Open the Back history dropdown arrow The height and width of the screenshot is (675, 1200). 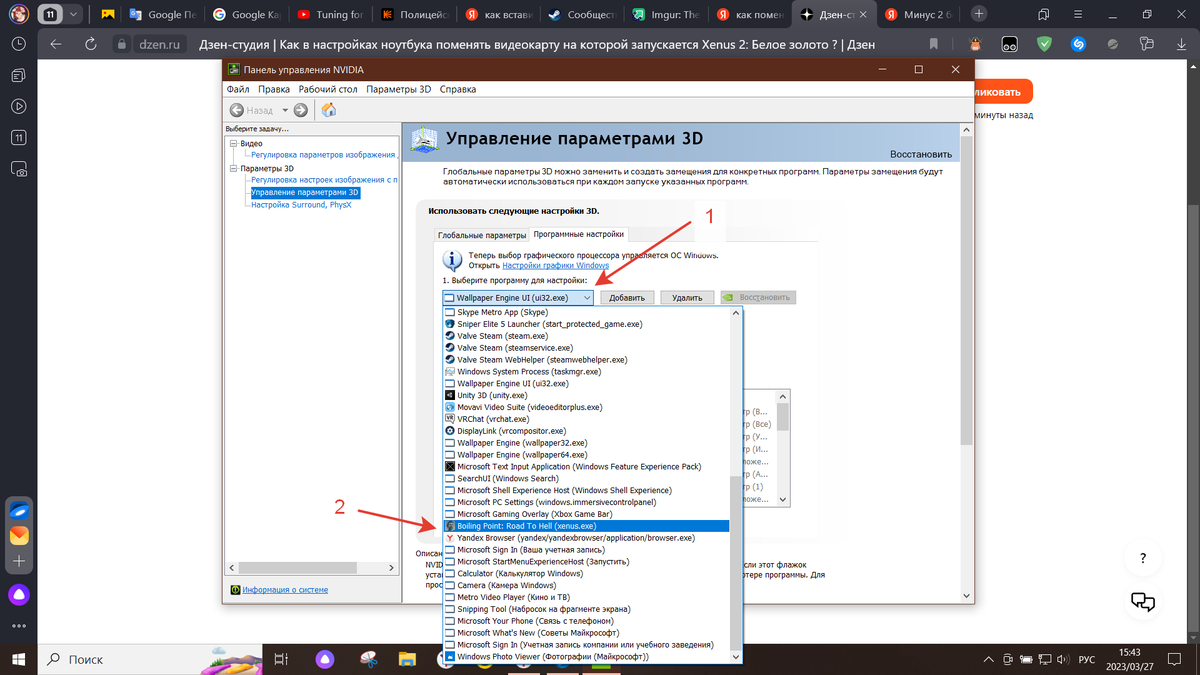285,110
